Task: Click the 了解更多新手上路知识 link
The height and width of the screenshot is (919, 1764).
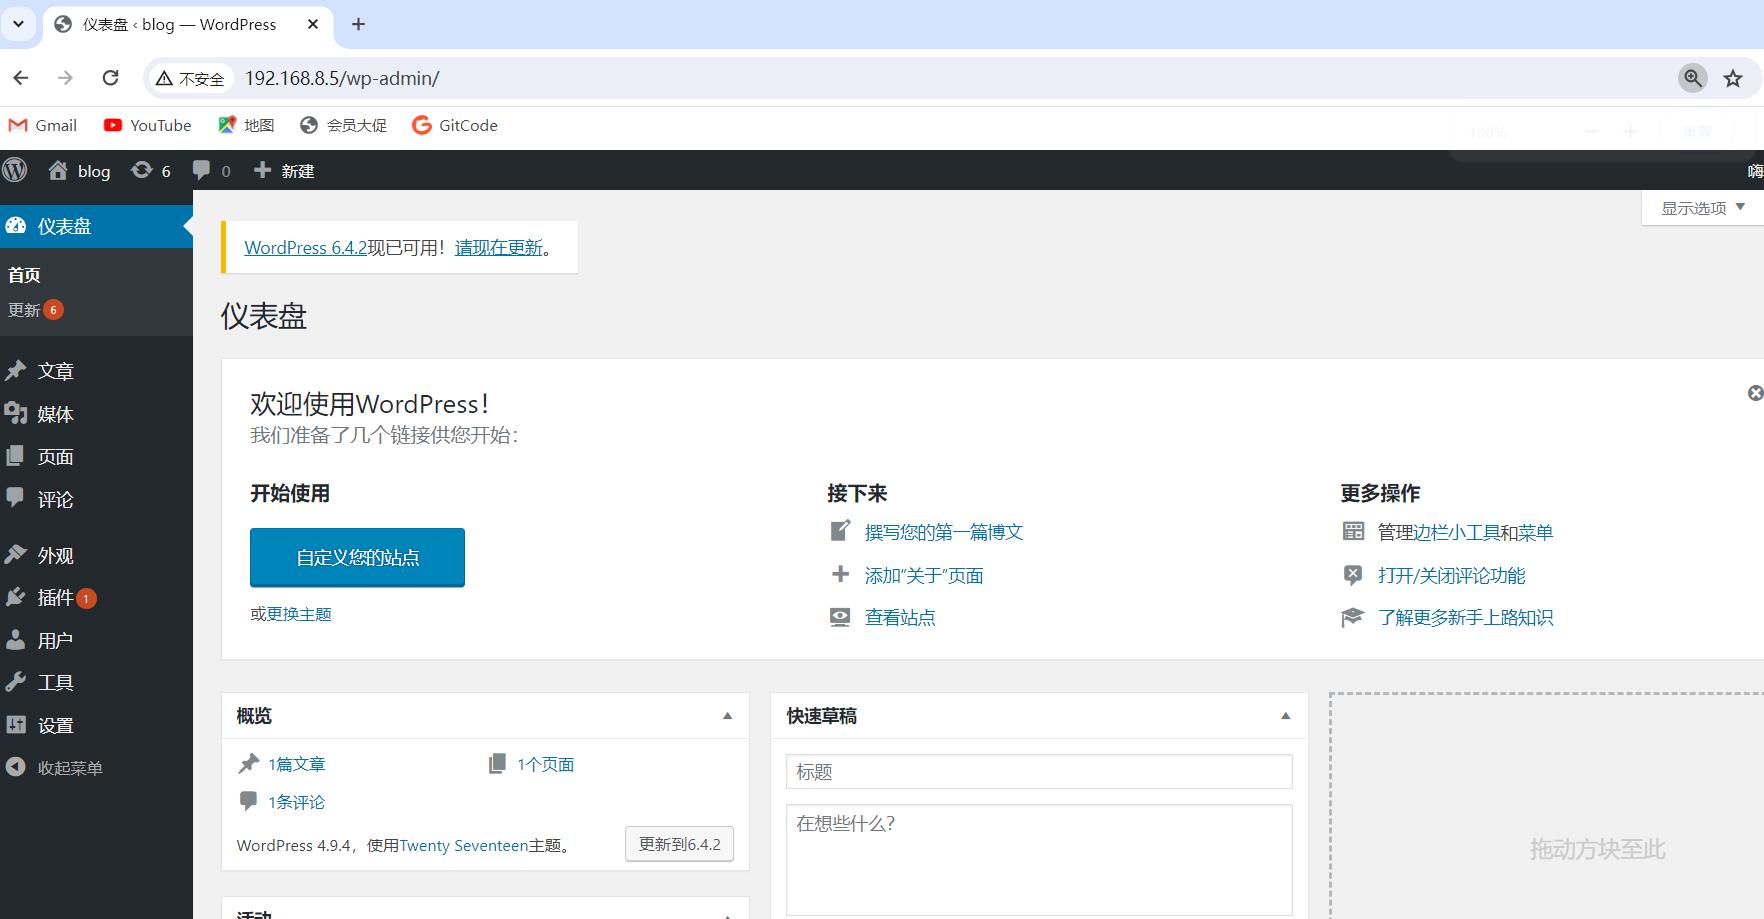Action: [1465, 617]
